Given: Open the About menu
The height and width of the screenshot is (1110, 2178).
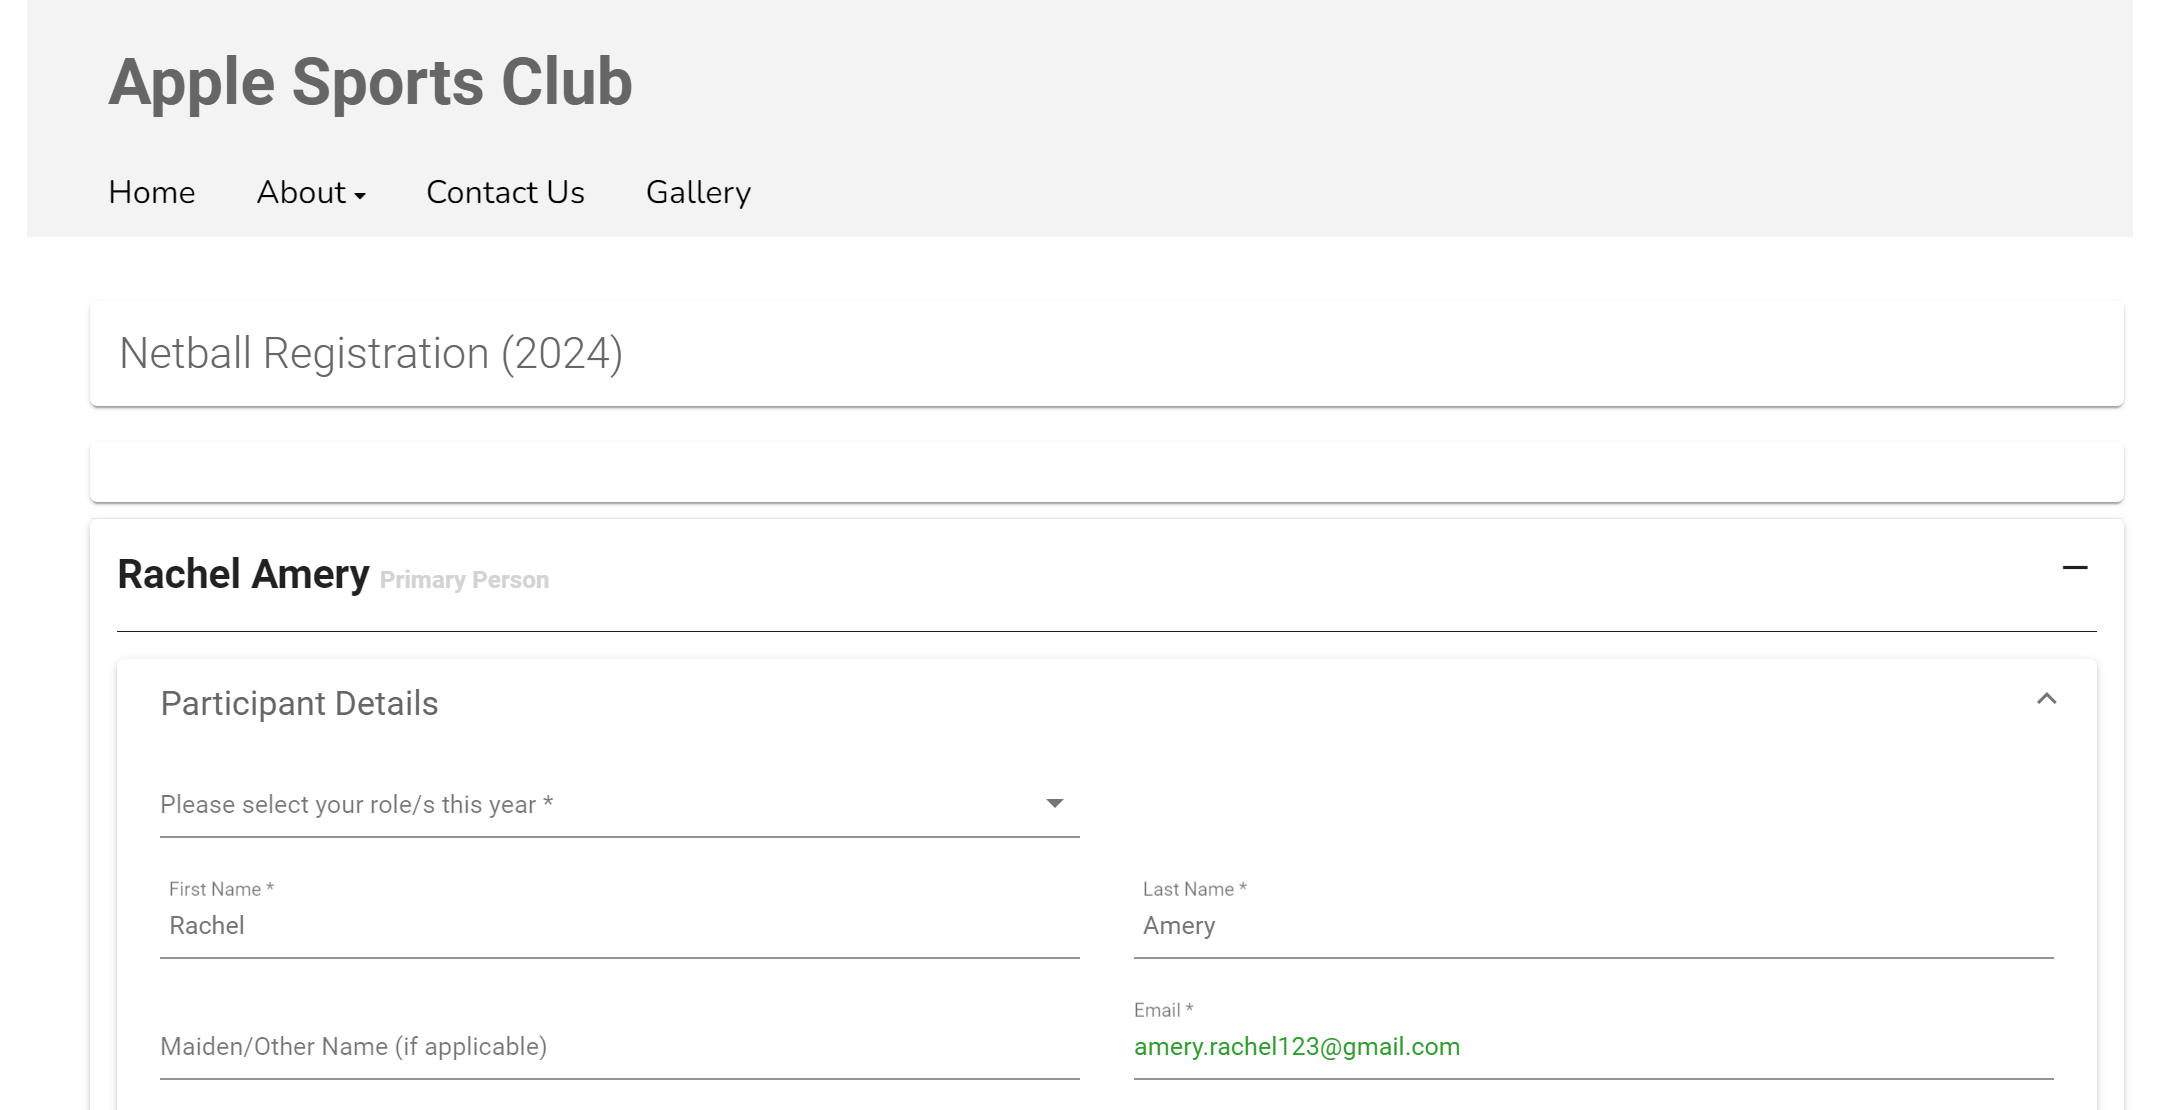Looking at the screenshot, I should tap(311, 192).
